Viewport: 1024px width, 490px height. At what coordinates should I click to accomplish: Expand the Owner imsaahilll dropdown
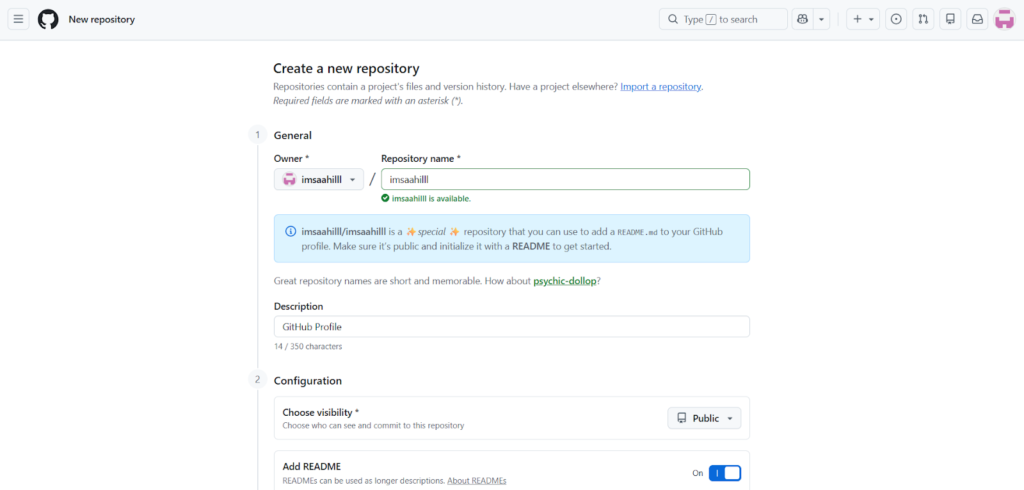(318, 179)
